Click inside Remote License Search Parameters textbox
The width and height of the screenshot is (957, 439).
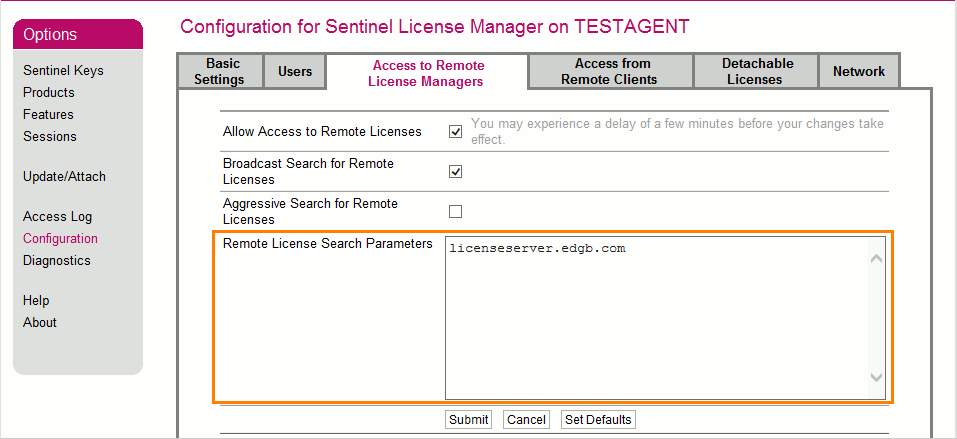point(660,320)
